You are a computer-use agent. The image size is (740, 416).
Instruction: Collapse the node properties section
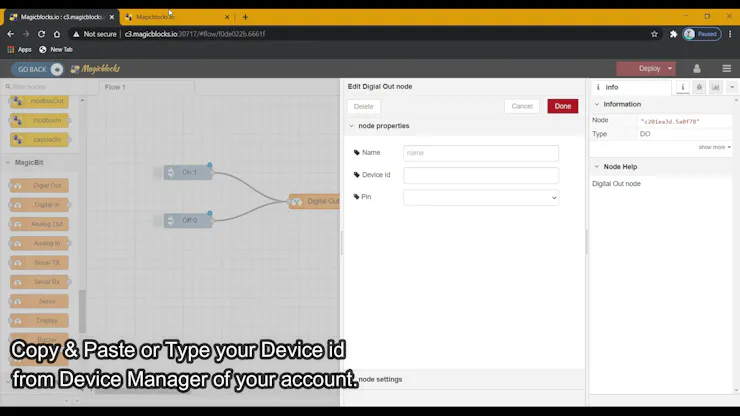352,126
